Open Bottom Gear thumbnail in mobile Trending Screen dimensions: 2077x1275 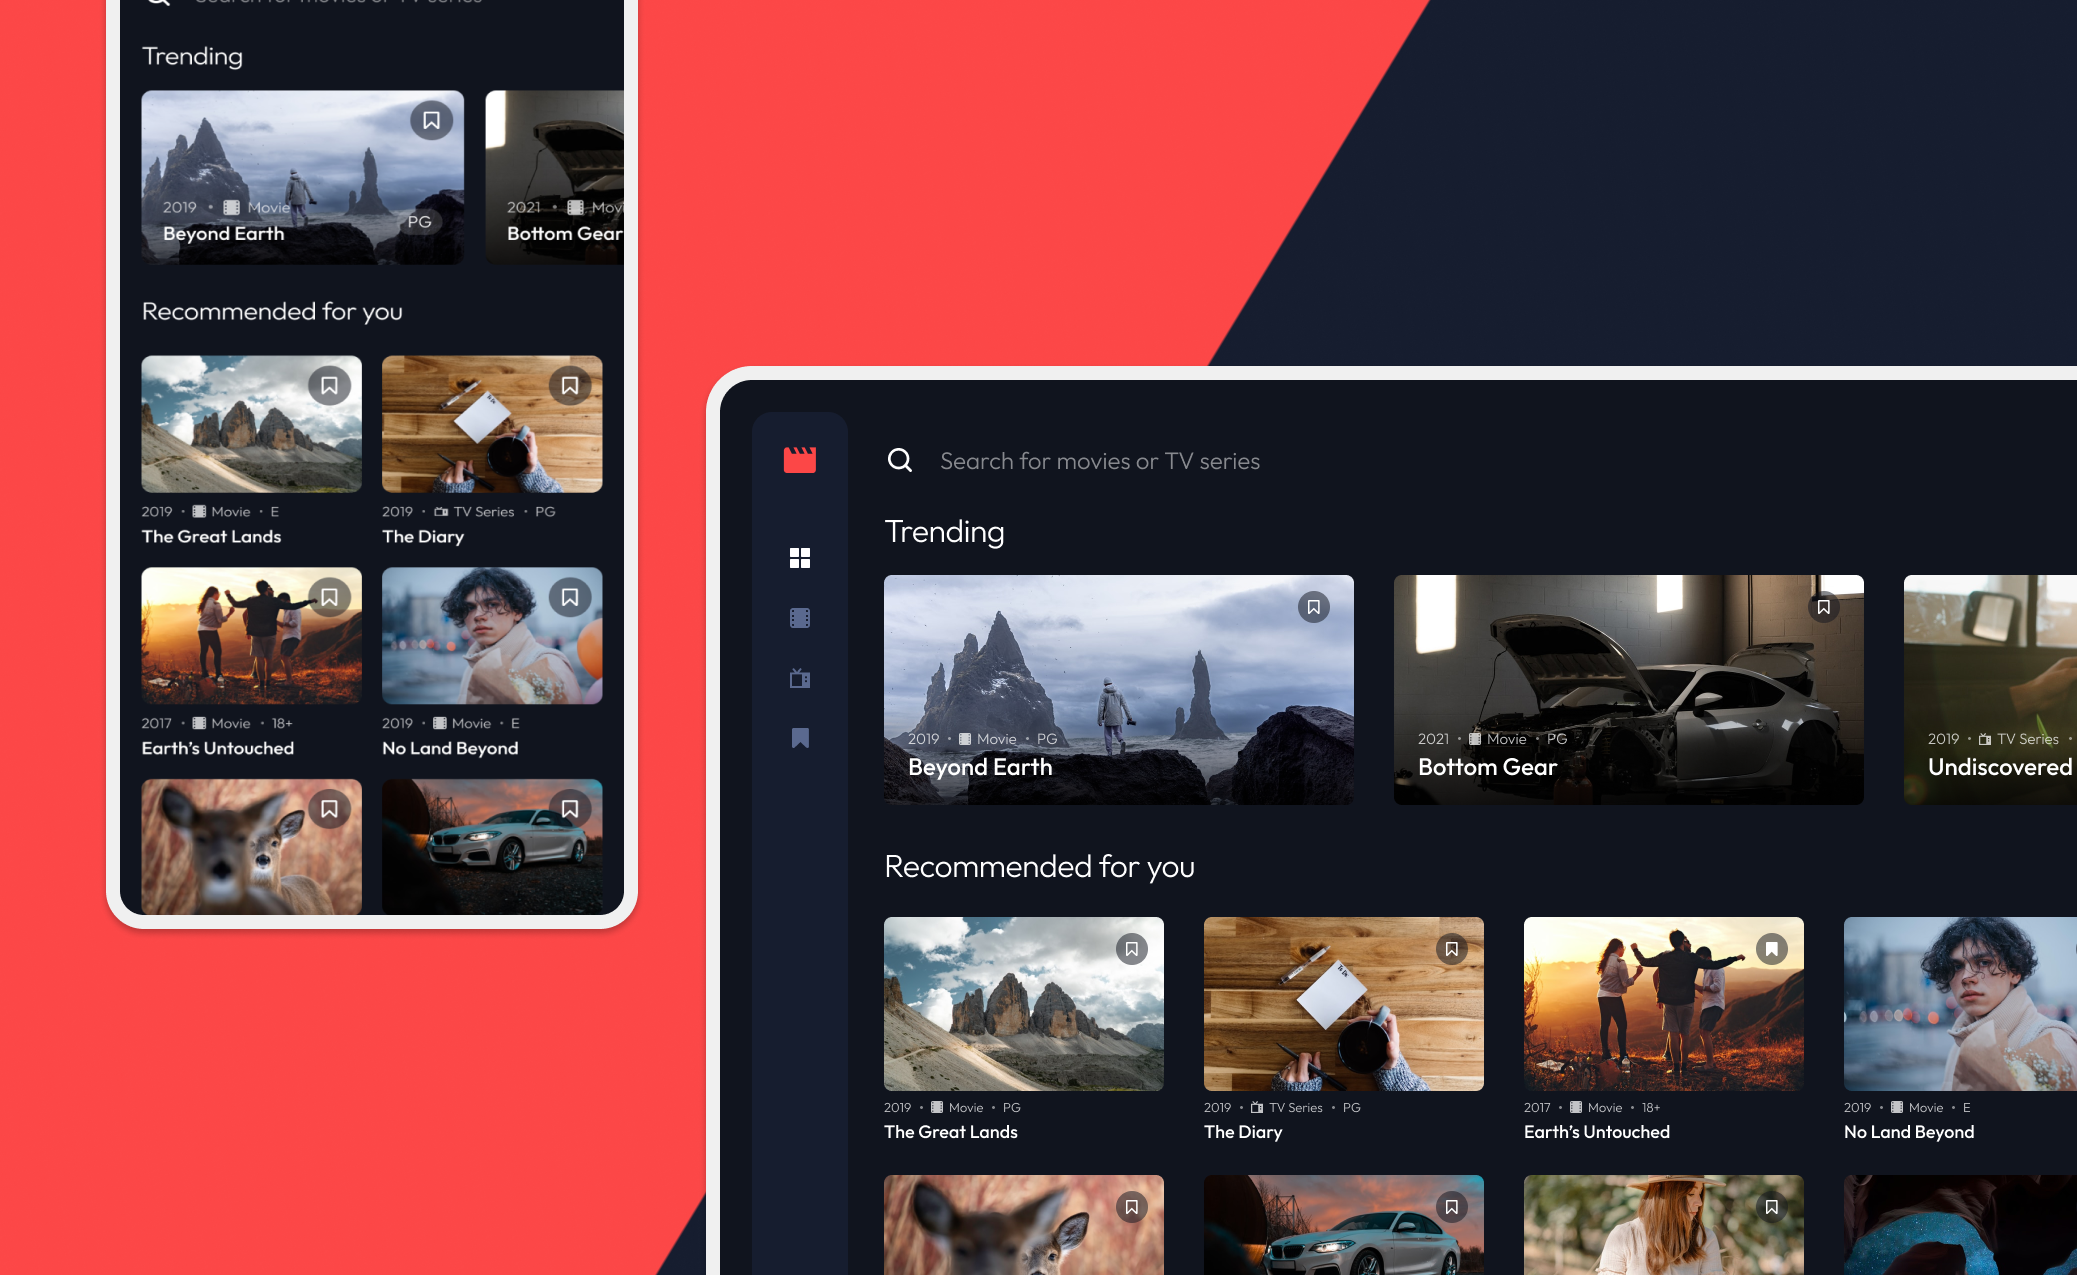[555, 178]
